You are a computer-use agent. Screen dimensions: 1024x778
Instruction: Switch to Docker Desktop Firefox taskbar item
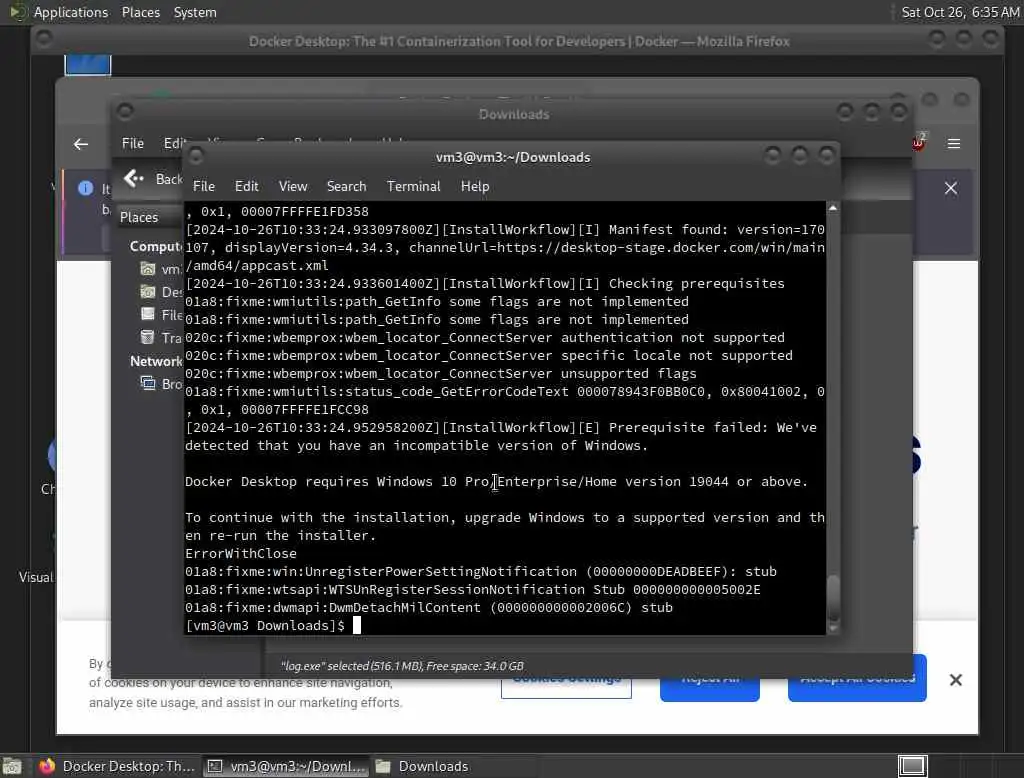[118, 766]
